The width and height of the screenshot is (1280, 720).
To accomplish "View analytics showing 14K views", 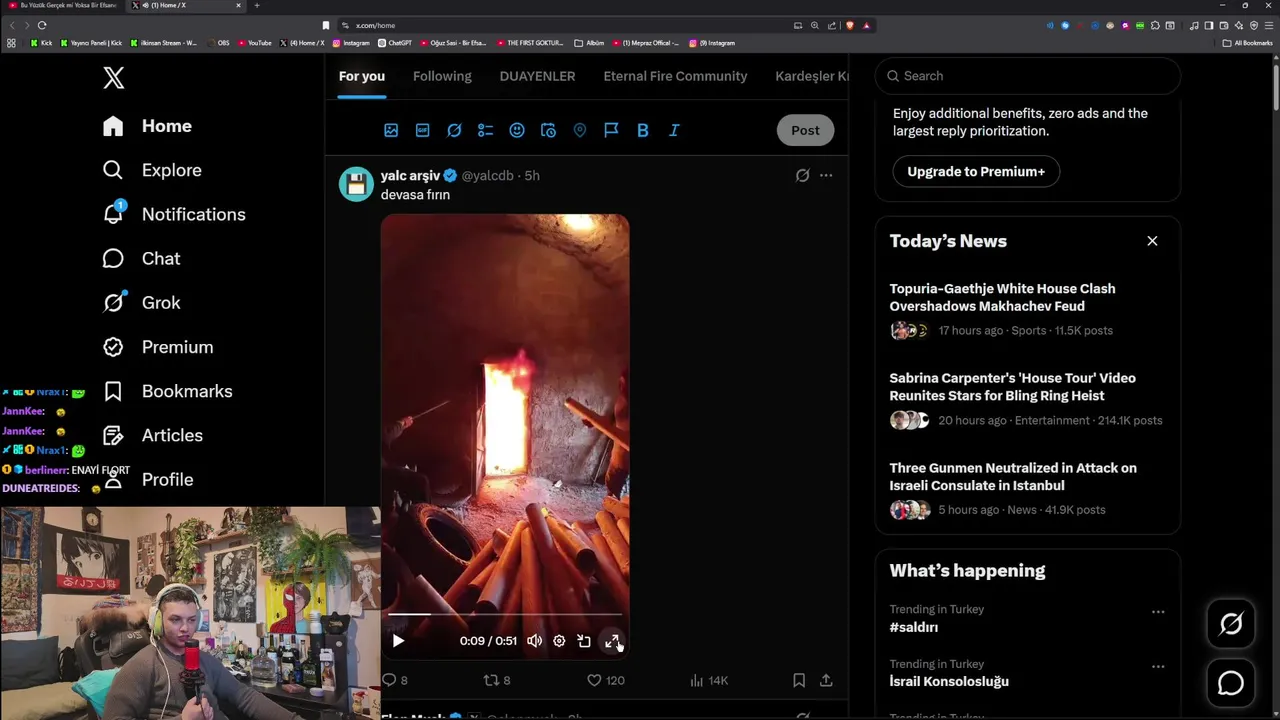I will [x=709, y=680].
